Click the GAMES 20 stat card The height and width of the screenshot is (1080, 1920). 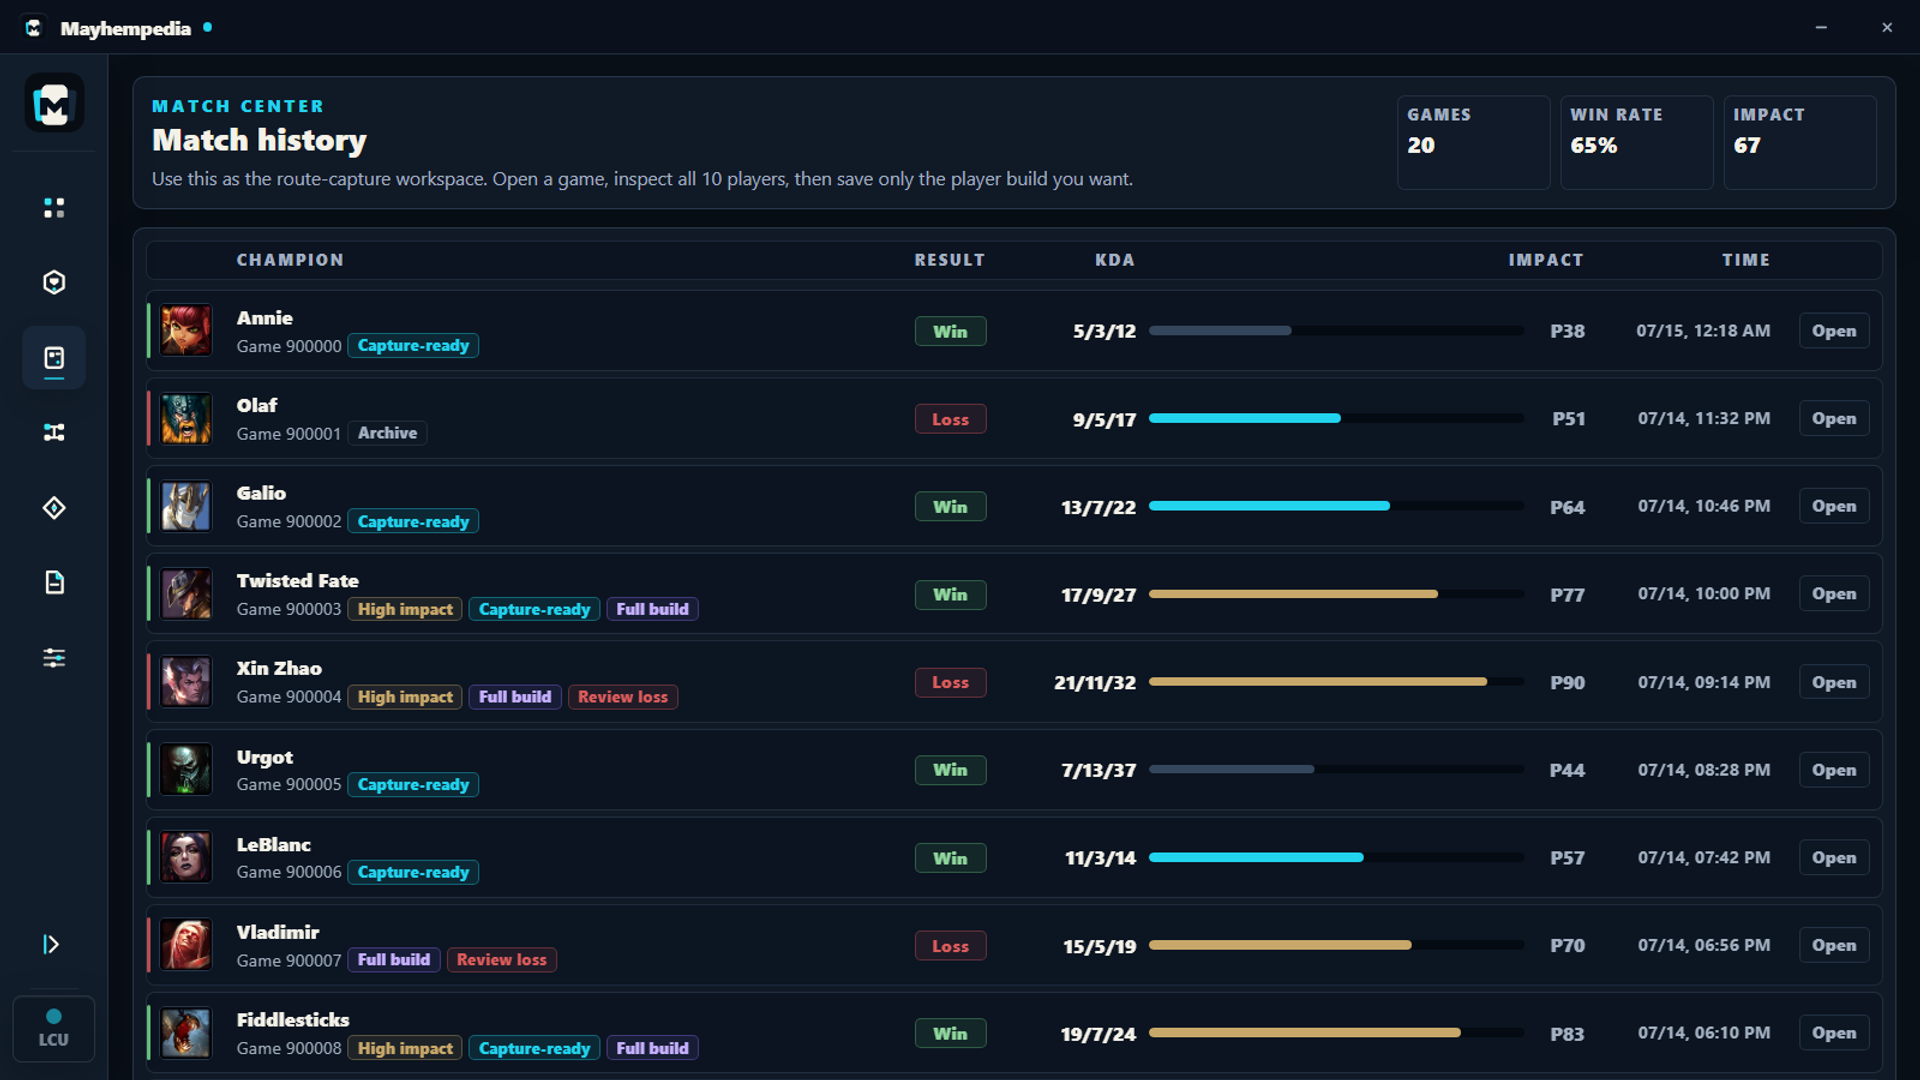1473,142
